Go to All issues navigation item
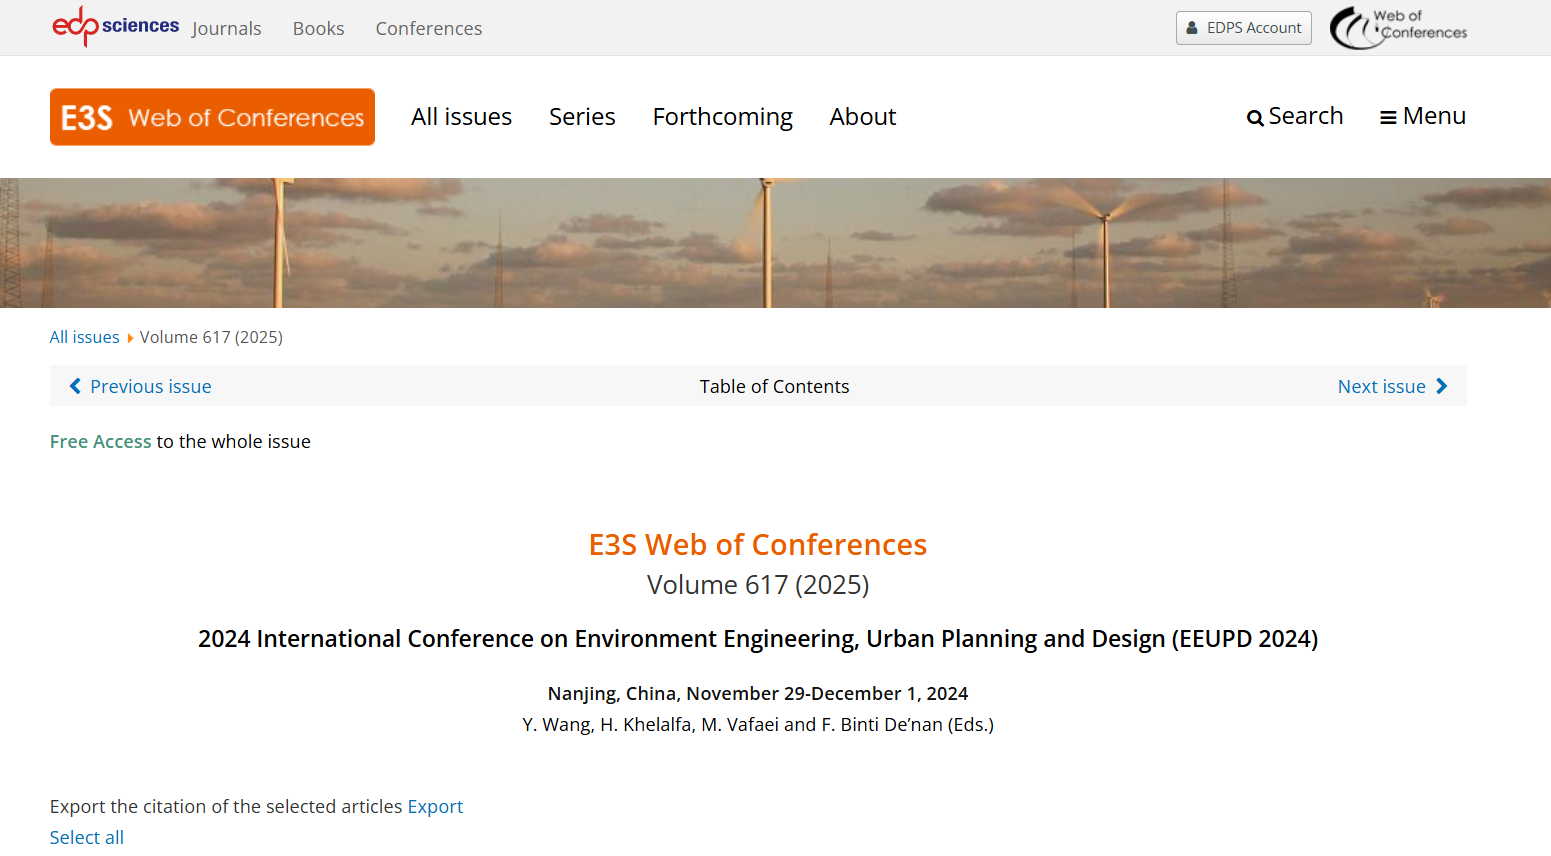Viewport: 1551px width, 856px height. (x=461, y=117)
